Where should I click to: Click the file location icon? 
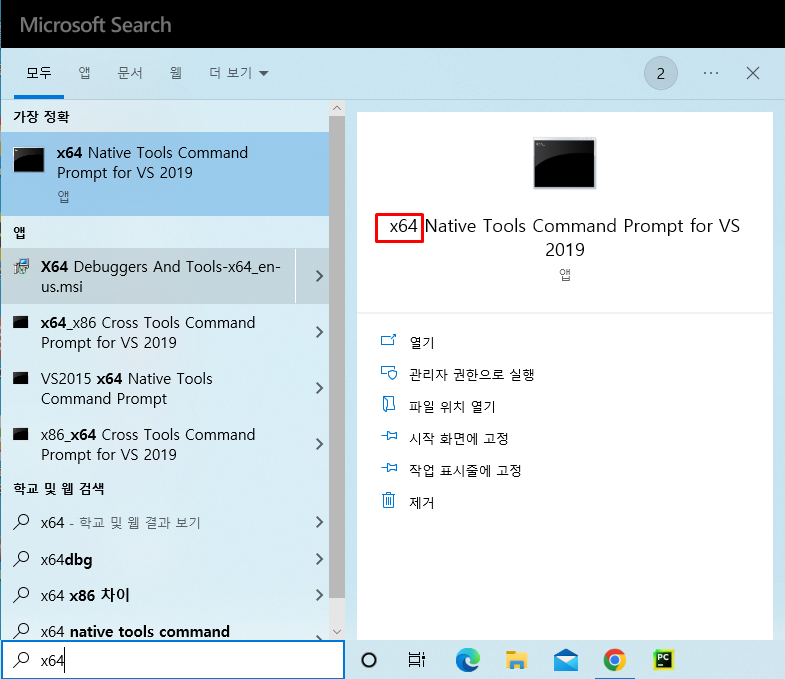pyautogui.click(x=388, y=404)
